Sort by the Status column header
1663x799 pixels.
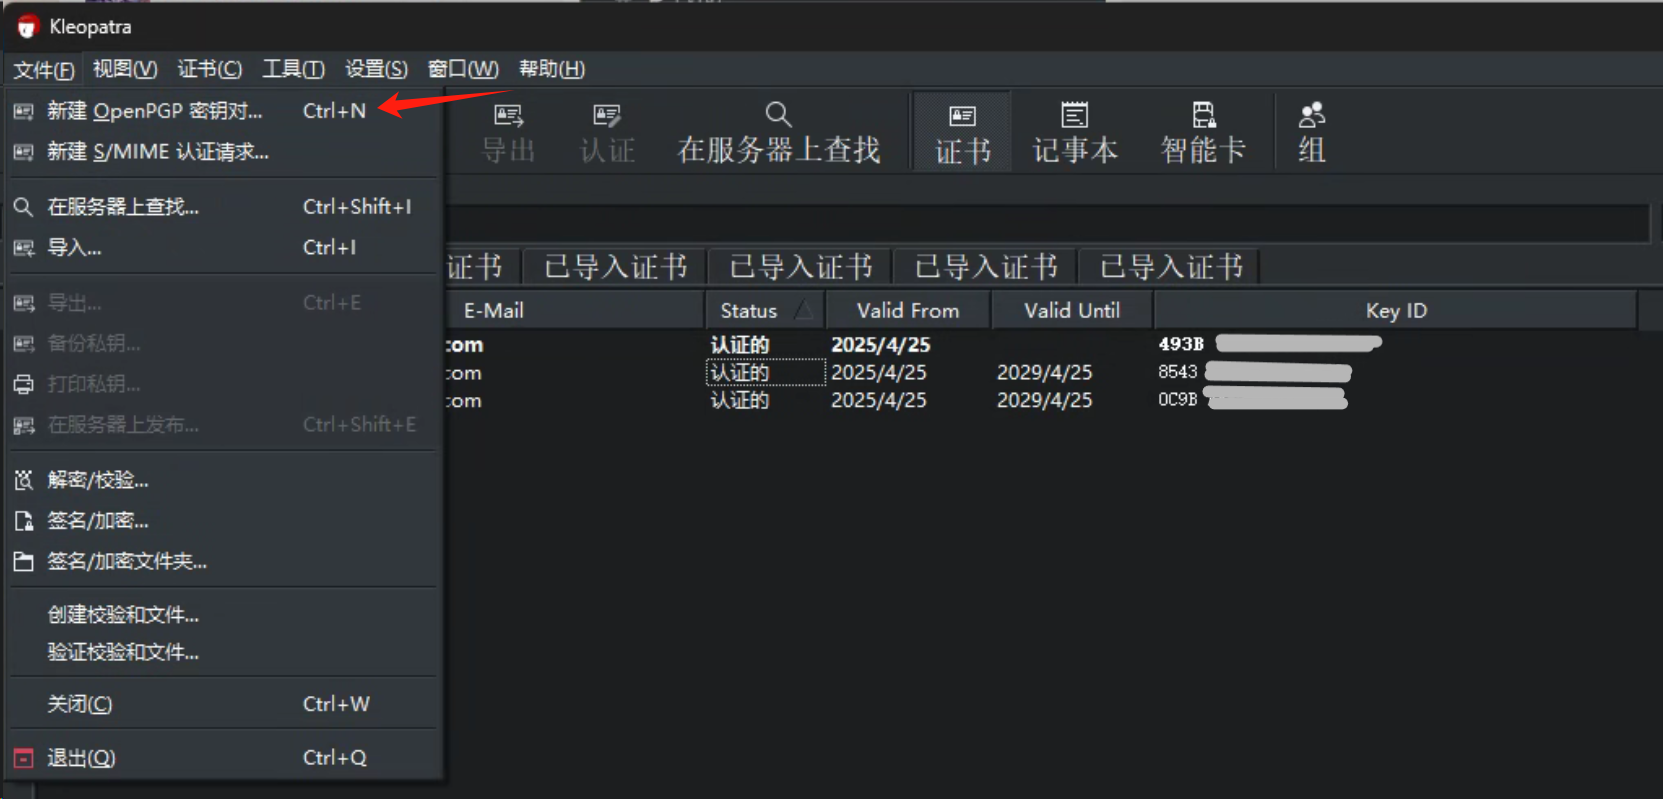click(x=749, y=311)
